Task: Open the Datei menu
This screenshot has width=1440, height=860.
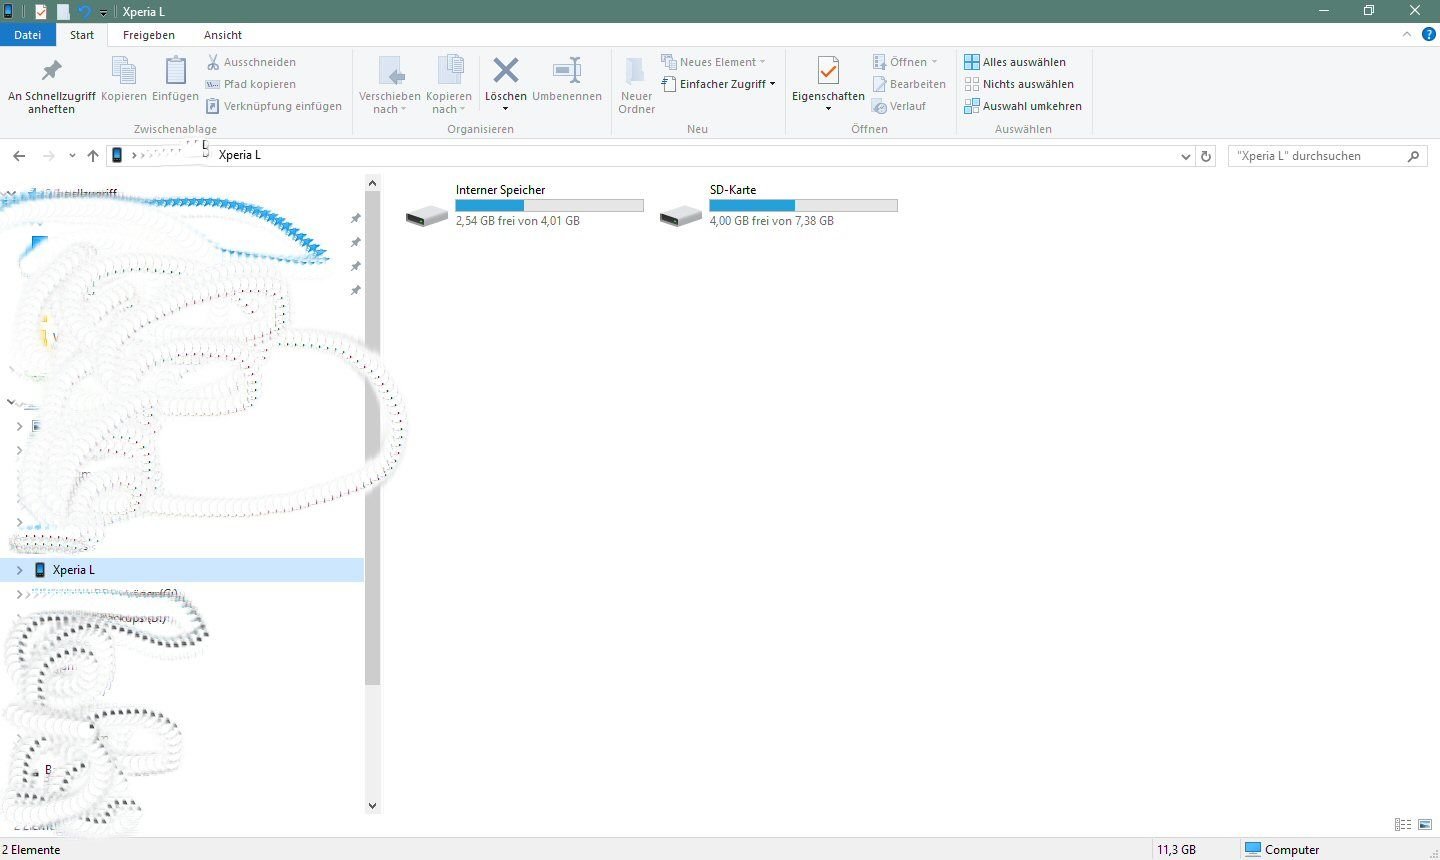Action: point(28,35)
